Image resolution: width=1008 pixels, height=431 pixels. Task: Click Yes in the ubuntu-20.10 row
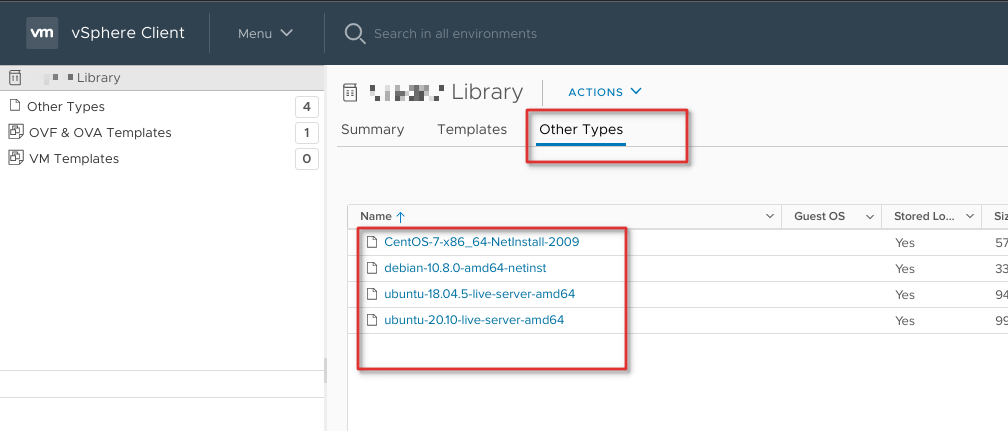click(x=904, y=320)
